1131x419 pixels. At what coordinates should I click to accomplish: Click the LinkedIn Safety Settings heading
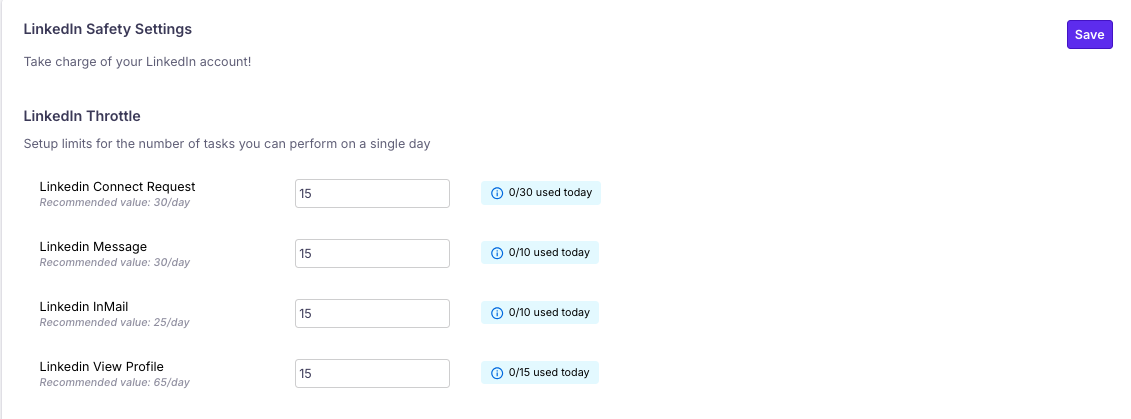[107, 29]
